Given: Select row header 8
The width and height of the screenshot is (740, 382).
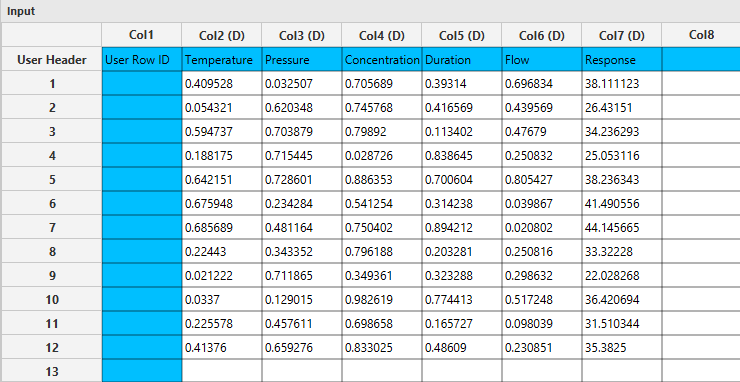Looking at the screenshot, I should (x=52, y=252).
